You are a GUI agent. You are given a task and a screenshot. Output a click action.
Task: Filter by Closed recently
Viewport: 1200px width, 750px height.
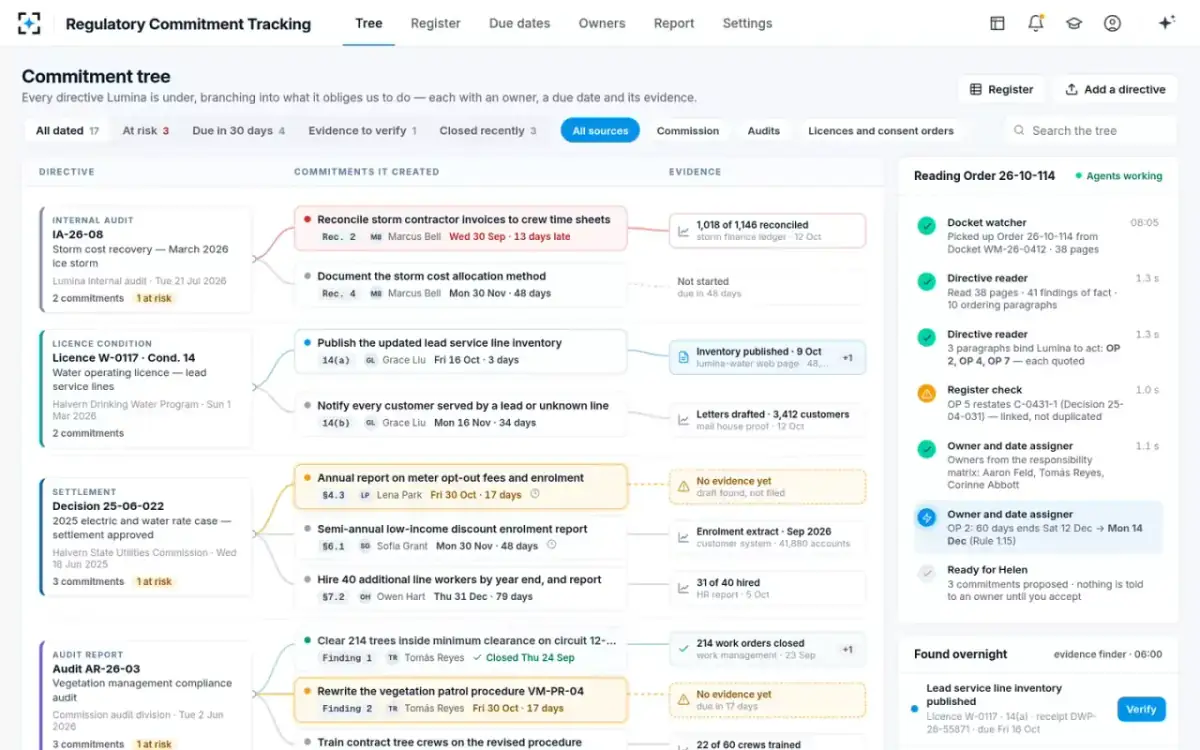tap(488, 130)
